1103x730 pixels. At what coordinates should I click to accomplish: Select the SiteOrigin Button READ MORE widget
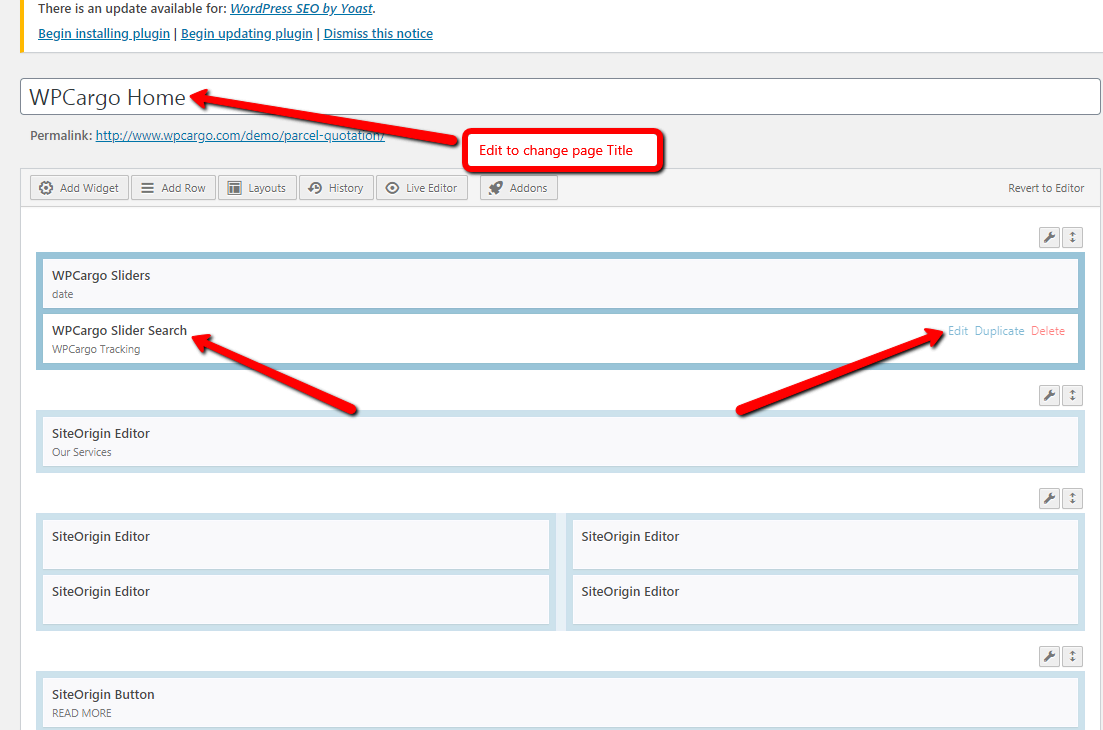click(560, 703)
